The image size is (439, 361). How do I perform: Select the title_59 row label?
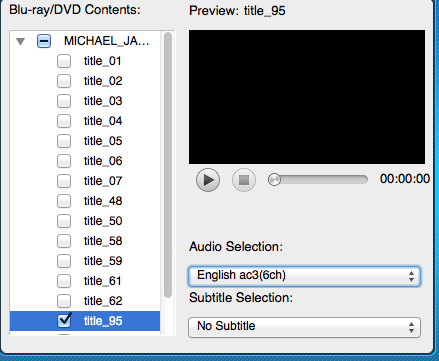103,261
